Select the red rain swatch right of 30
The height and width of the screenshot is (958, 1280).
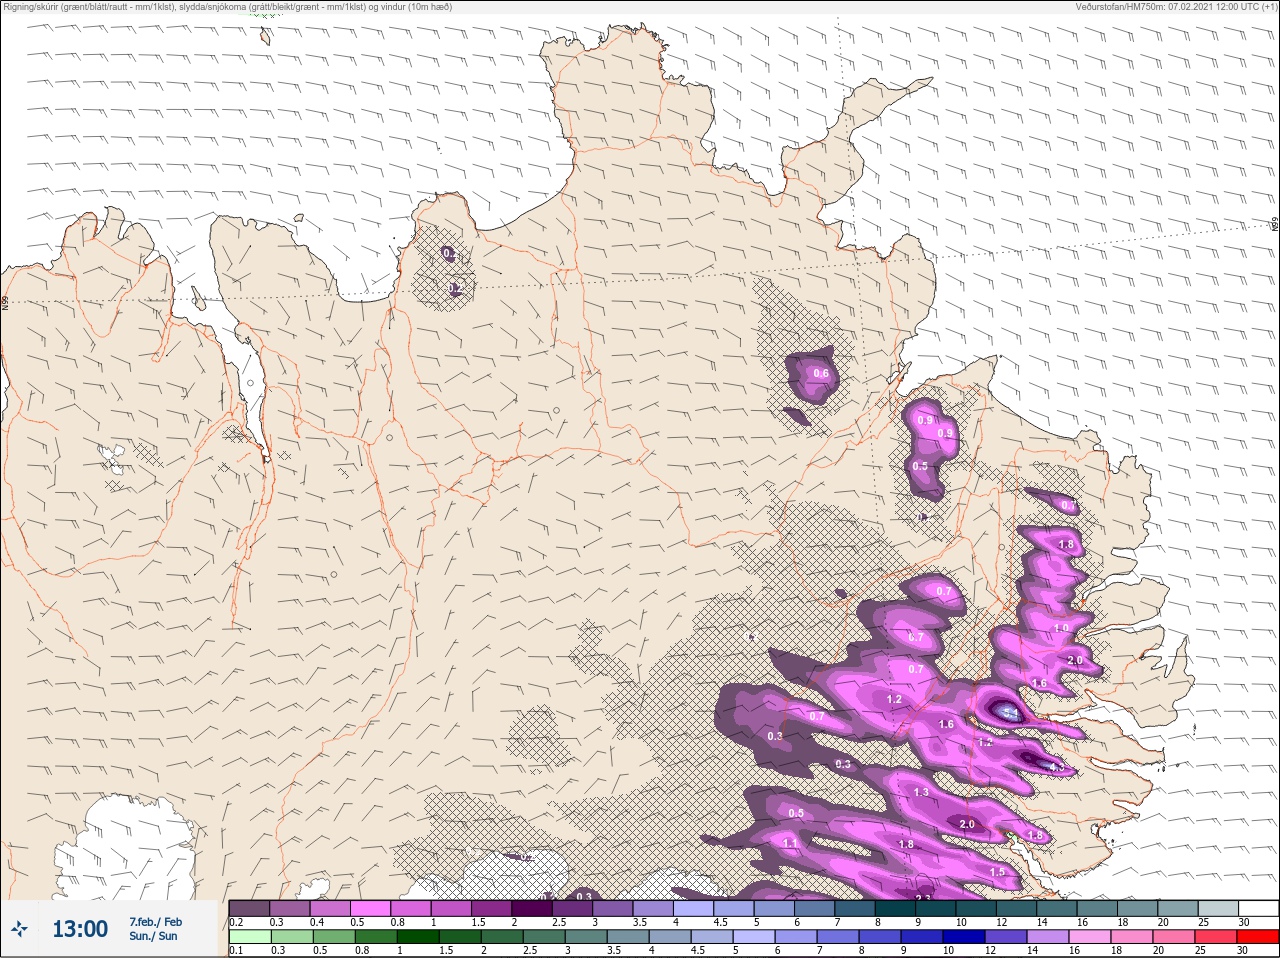coord(1258,937)
